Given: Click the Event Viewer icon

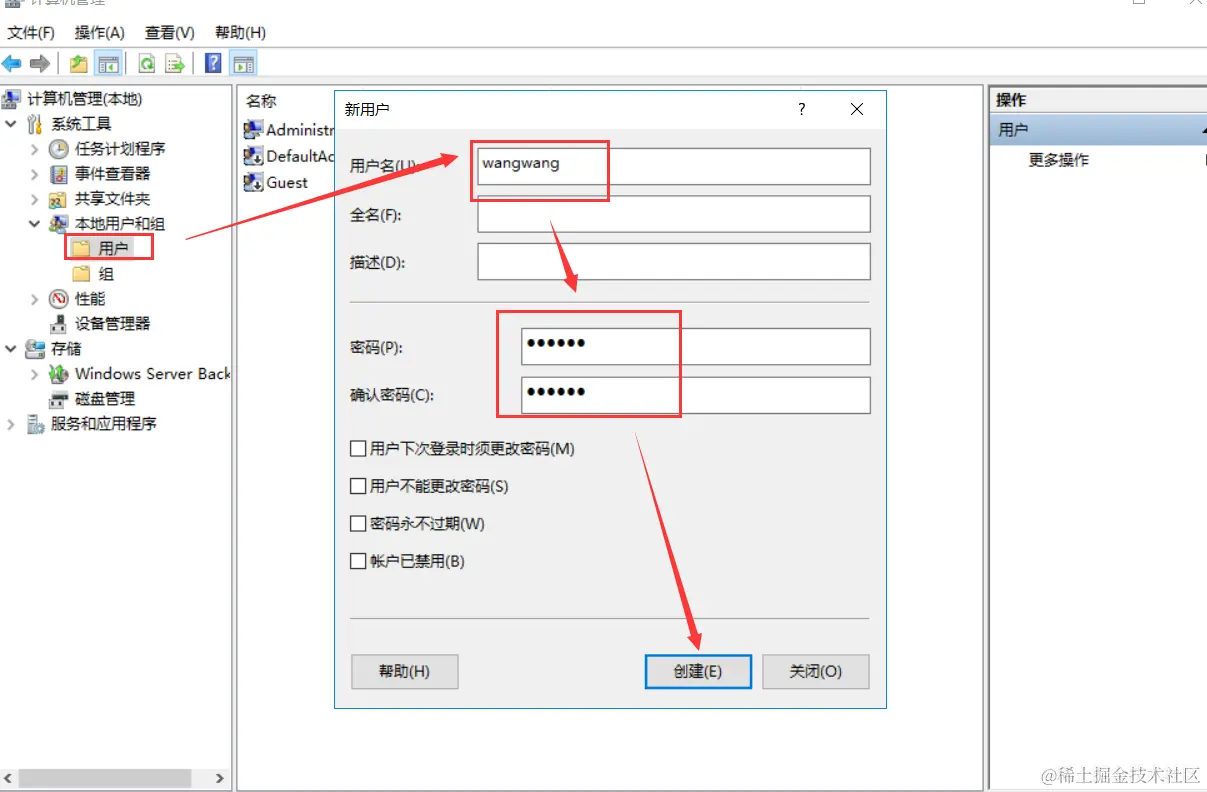Looking at the screenshot, I should point(59,174).
